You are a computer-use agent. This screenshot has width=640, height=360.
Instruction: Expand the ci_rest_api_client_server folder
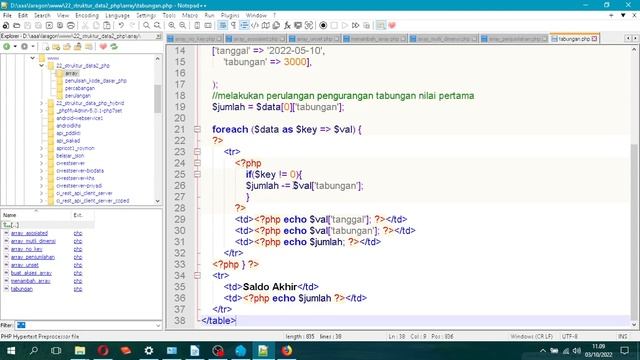coord(42,193)
